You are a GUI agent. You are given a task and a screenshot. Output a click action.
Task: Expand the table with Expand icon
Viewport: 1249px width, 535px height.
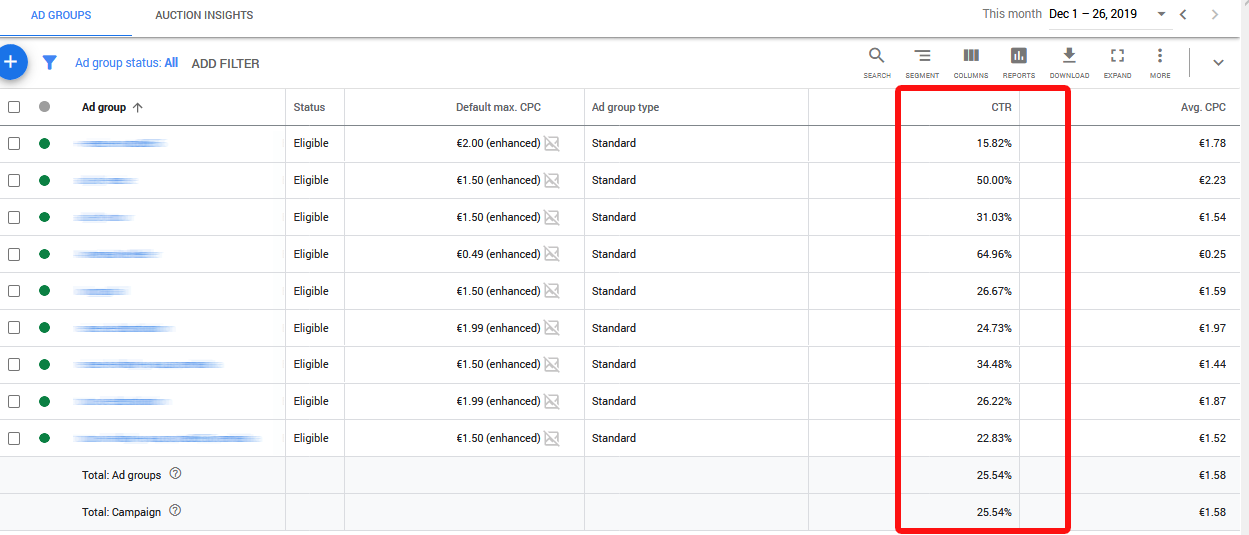[1117, 61]
